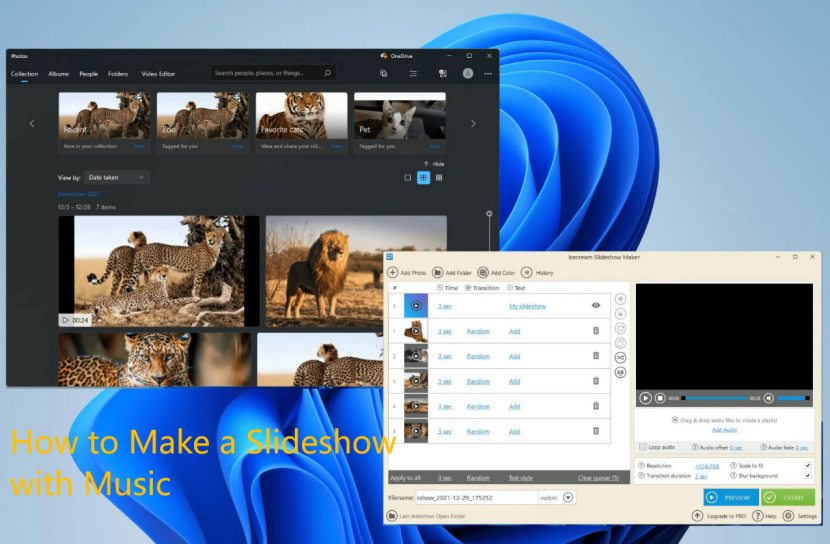Image resolution: width=830 pixels, height=544 pixels.
Task: Click the preview volume slider
Action: pos(793,398)
